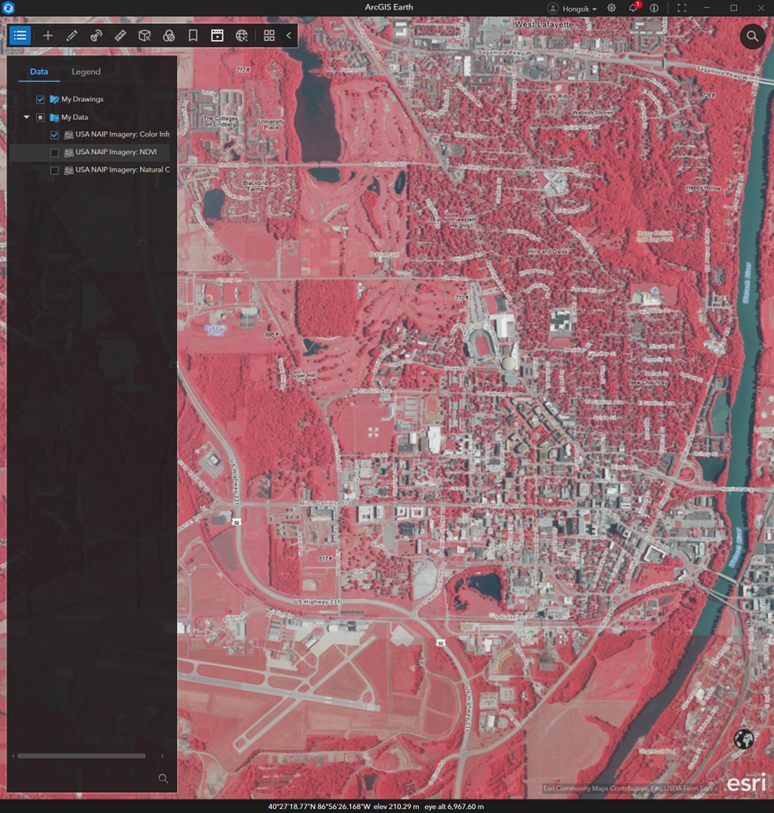Switch to the Data tab
The height and width of the screenshot is (813, 774).
39,72
